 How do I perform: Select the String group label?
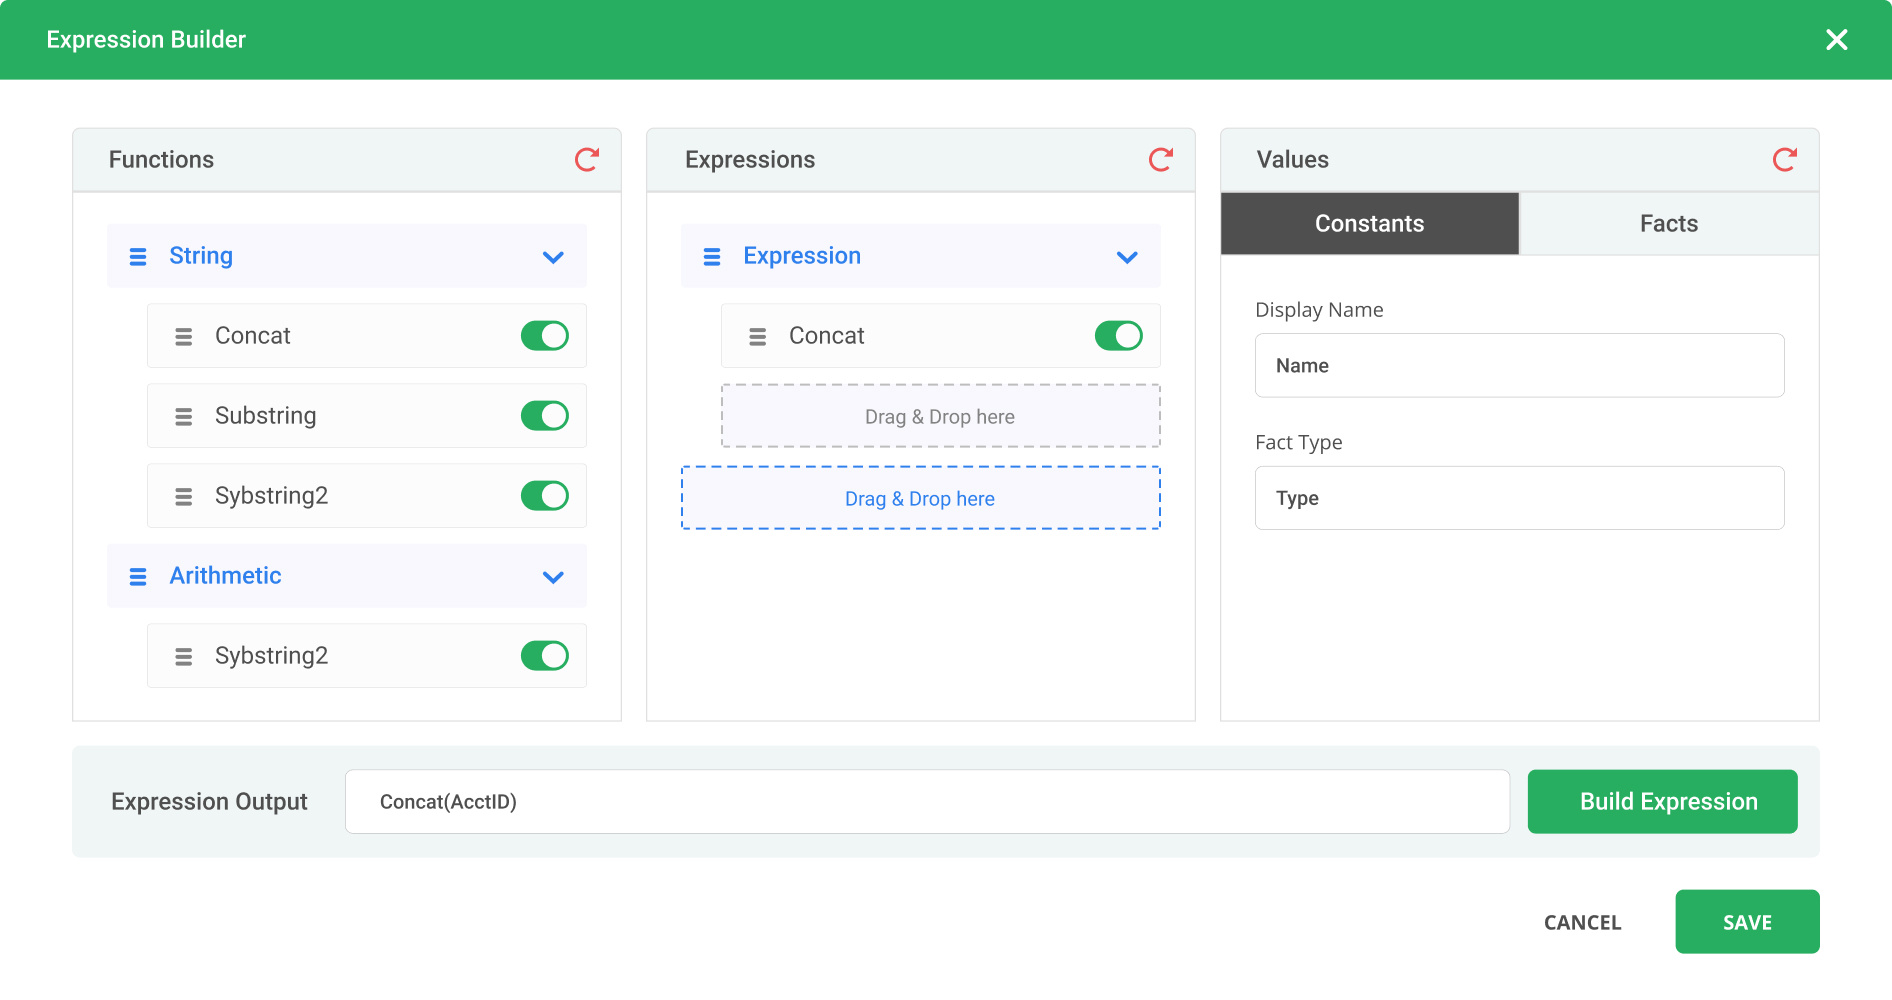[201, 256]
